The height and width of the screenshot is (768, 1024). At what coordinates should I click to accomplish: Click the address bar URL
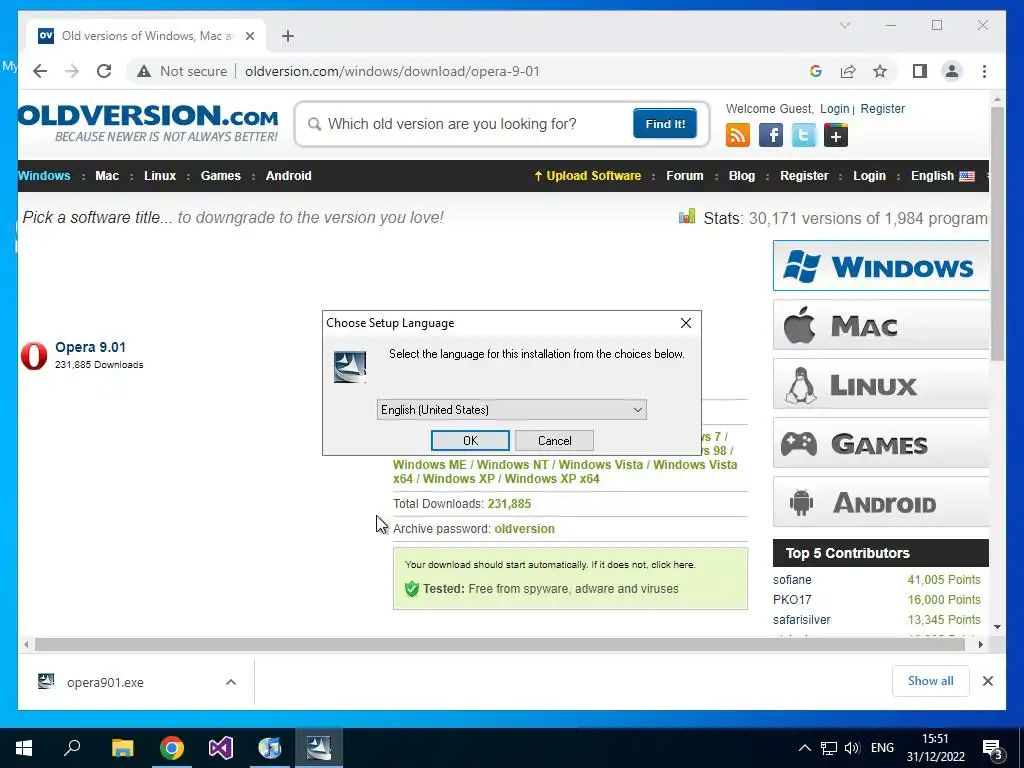[x=392, y=71]
